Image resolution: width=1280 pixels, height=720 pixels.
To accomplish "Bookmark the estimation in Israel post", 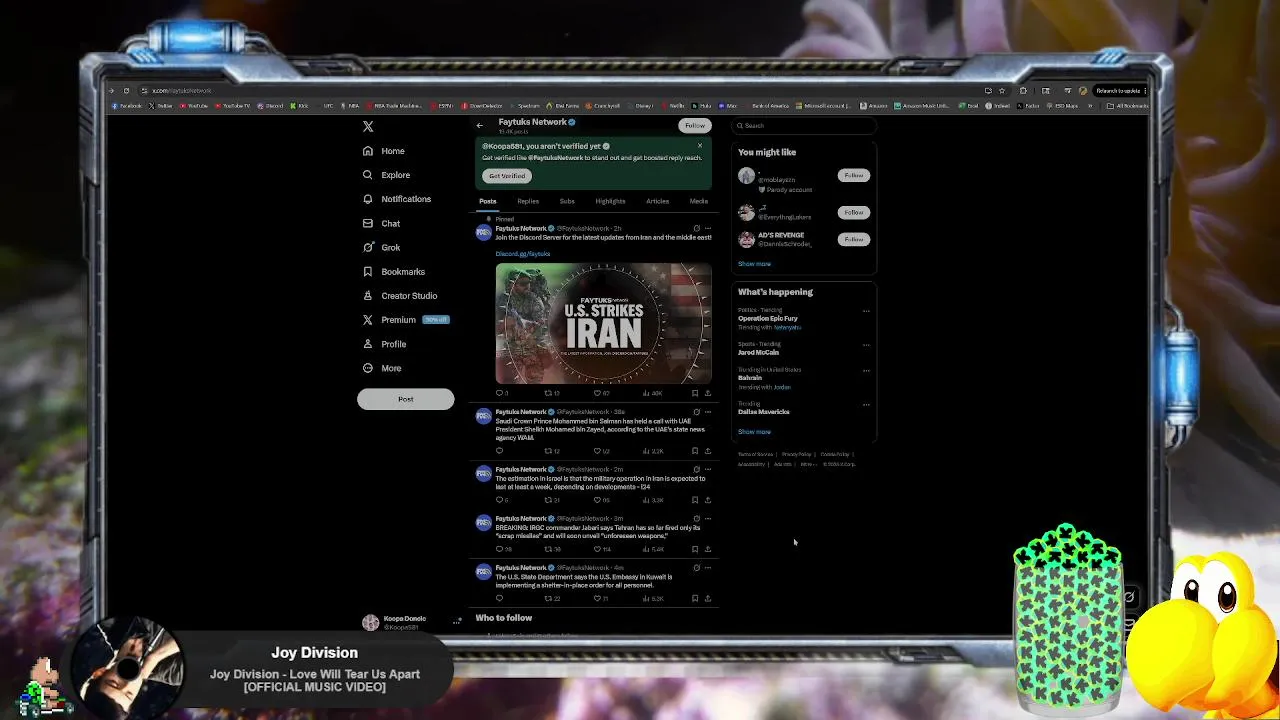I will click(x=695, y=500).
